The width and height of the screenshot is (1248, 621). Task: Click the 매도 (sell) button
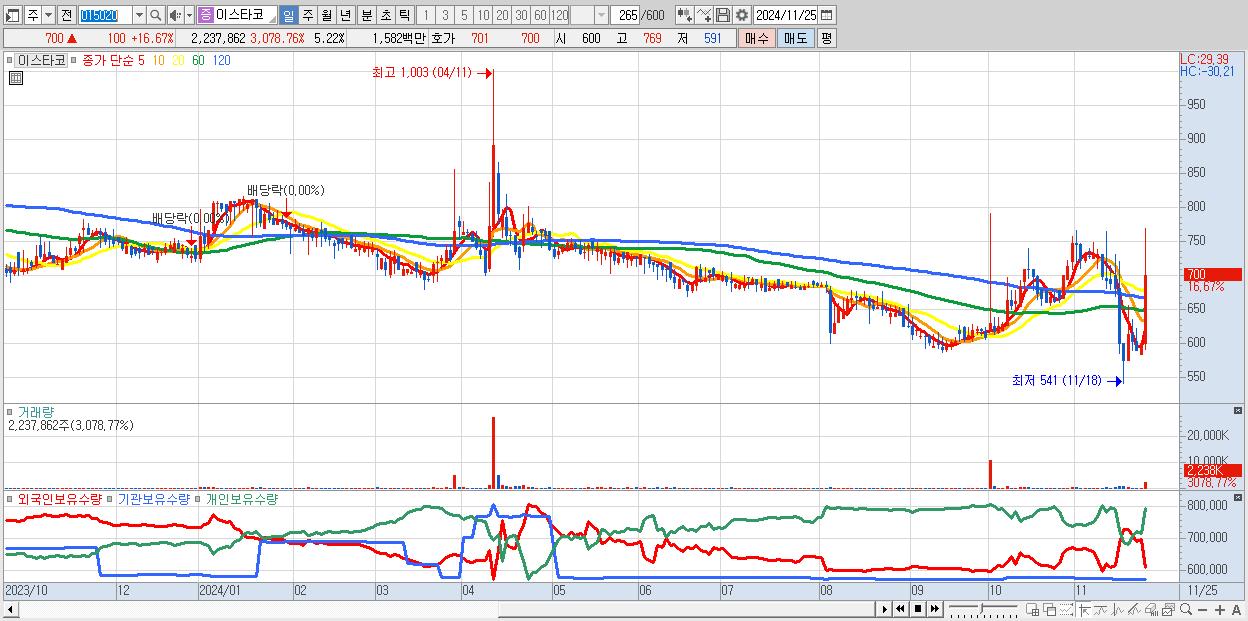[x=796, y=38]
